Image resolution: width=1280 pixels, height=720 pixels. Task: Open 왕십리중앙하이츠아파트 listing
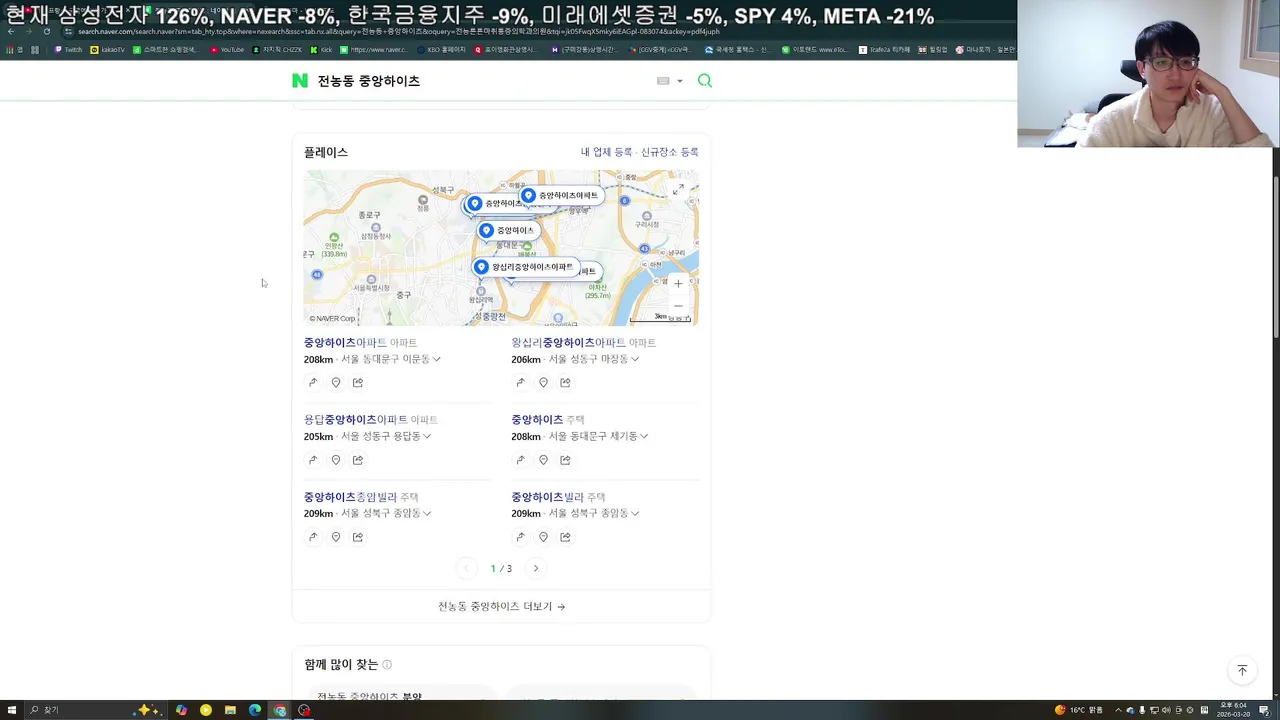click(569, 343)
